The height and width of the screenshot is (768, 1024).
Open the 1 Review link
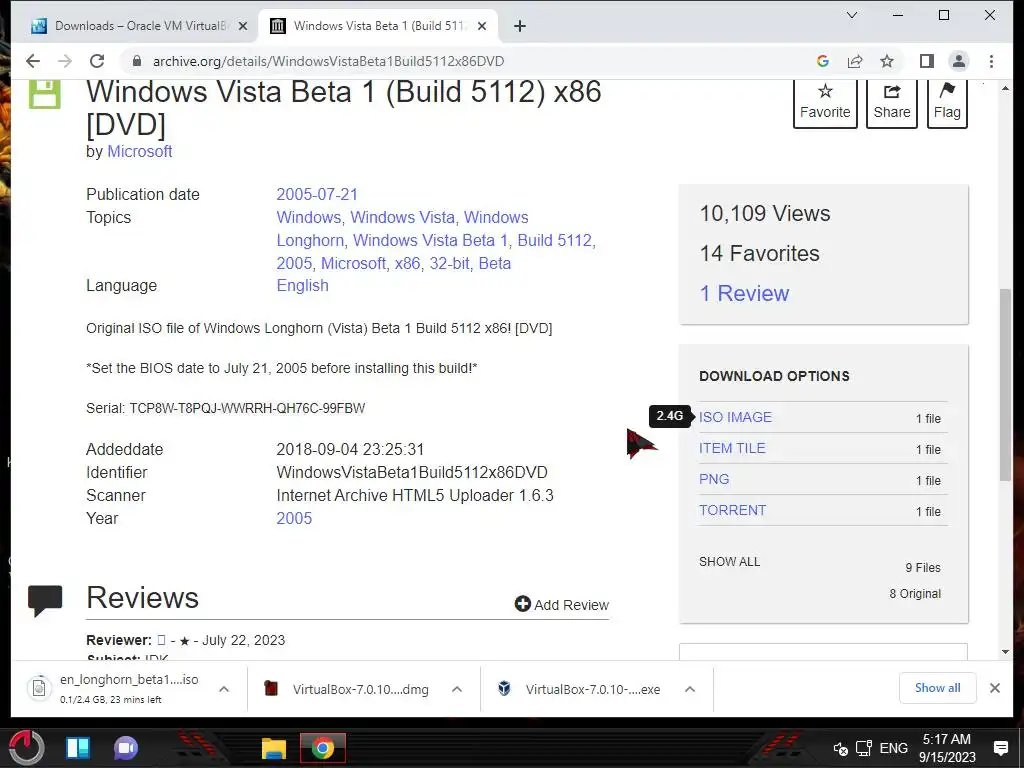(x=744, y=293)
